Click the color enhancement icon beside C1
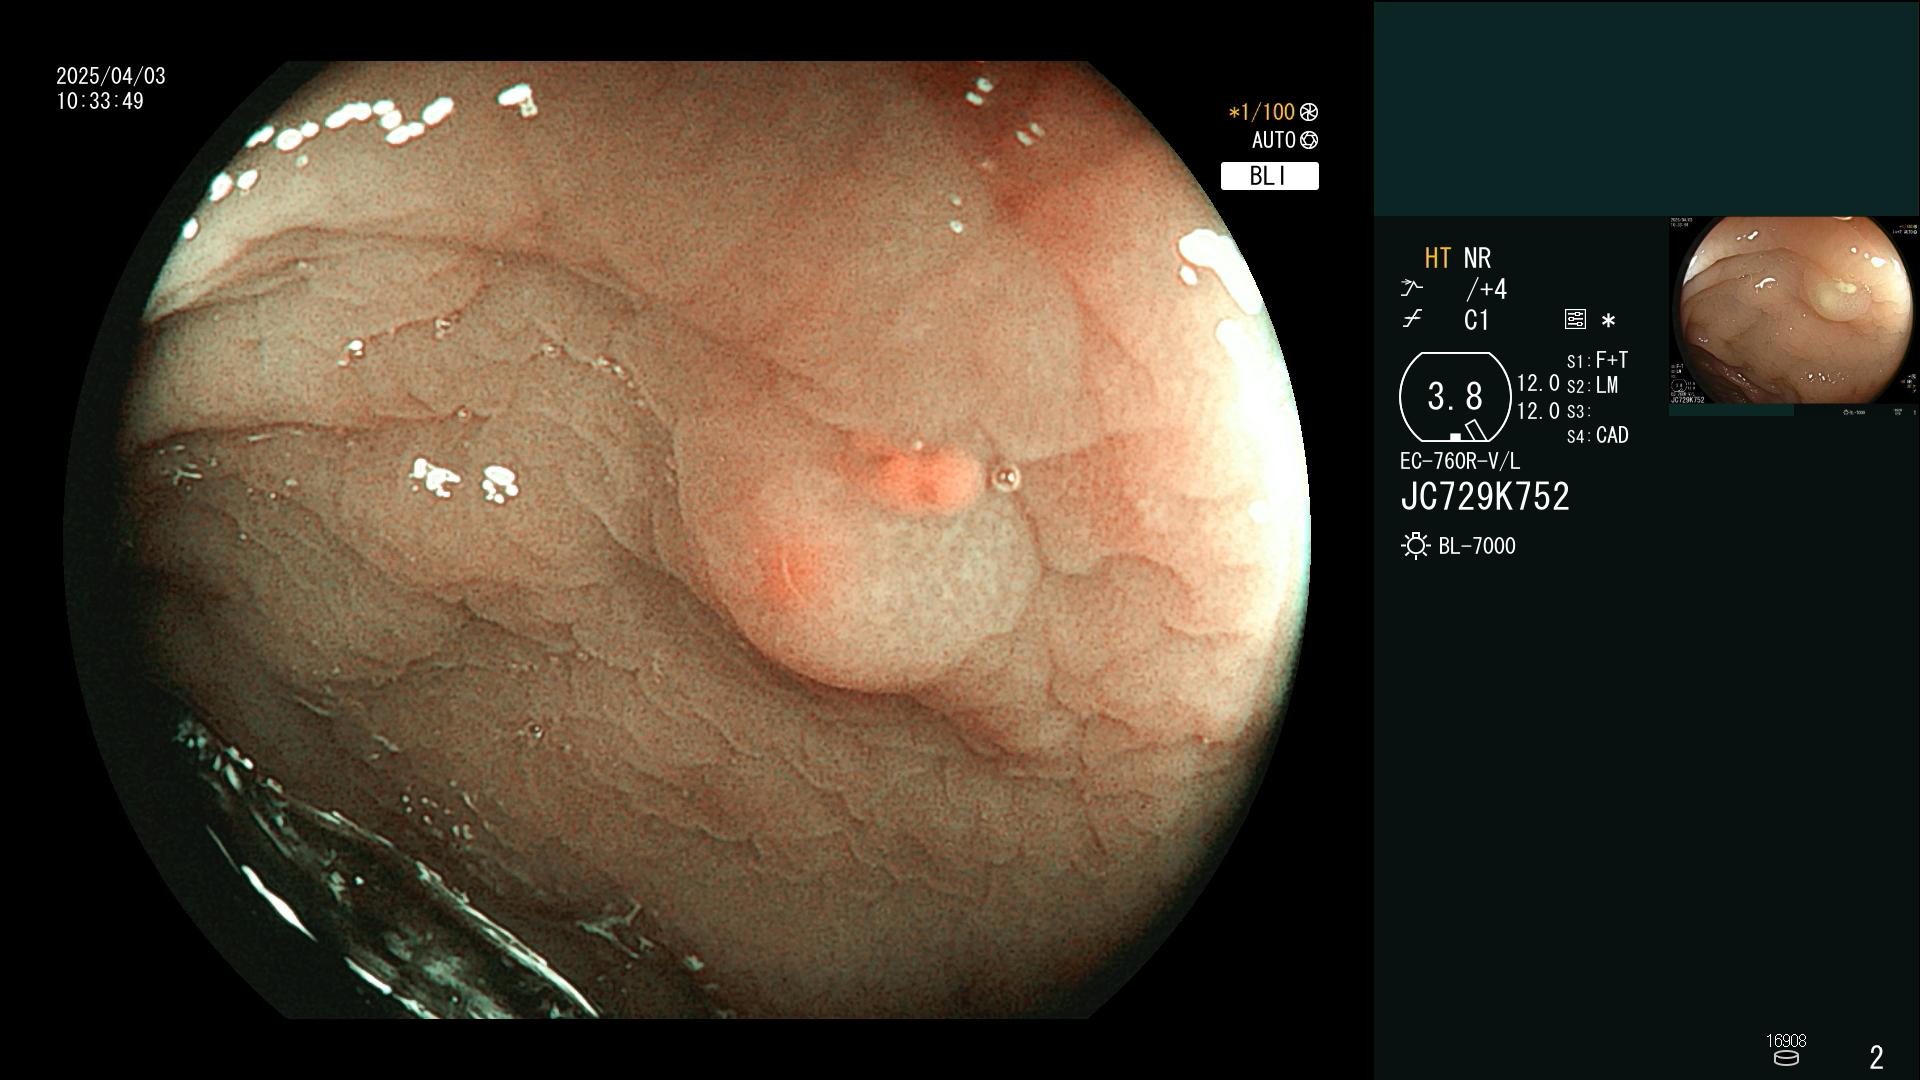This screenshot has width=1920, height=1080. pyautogui.click(x=1411, y=320)
